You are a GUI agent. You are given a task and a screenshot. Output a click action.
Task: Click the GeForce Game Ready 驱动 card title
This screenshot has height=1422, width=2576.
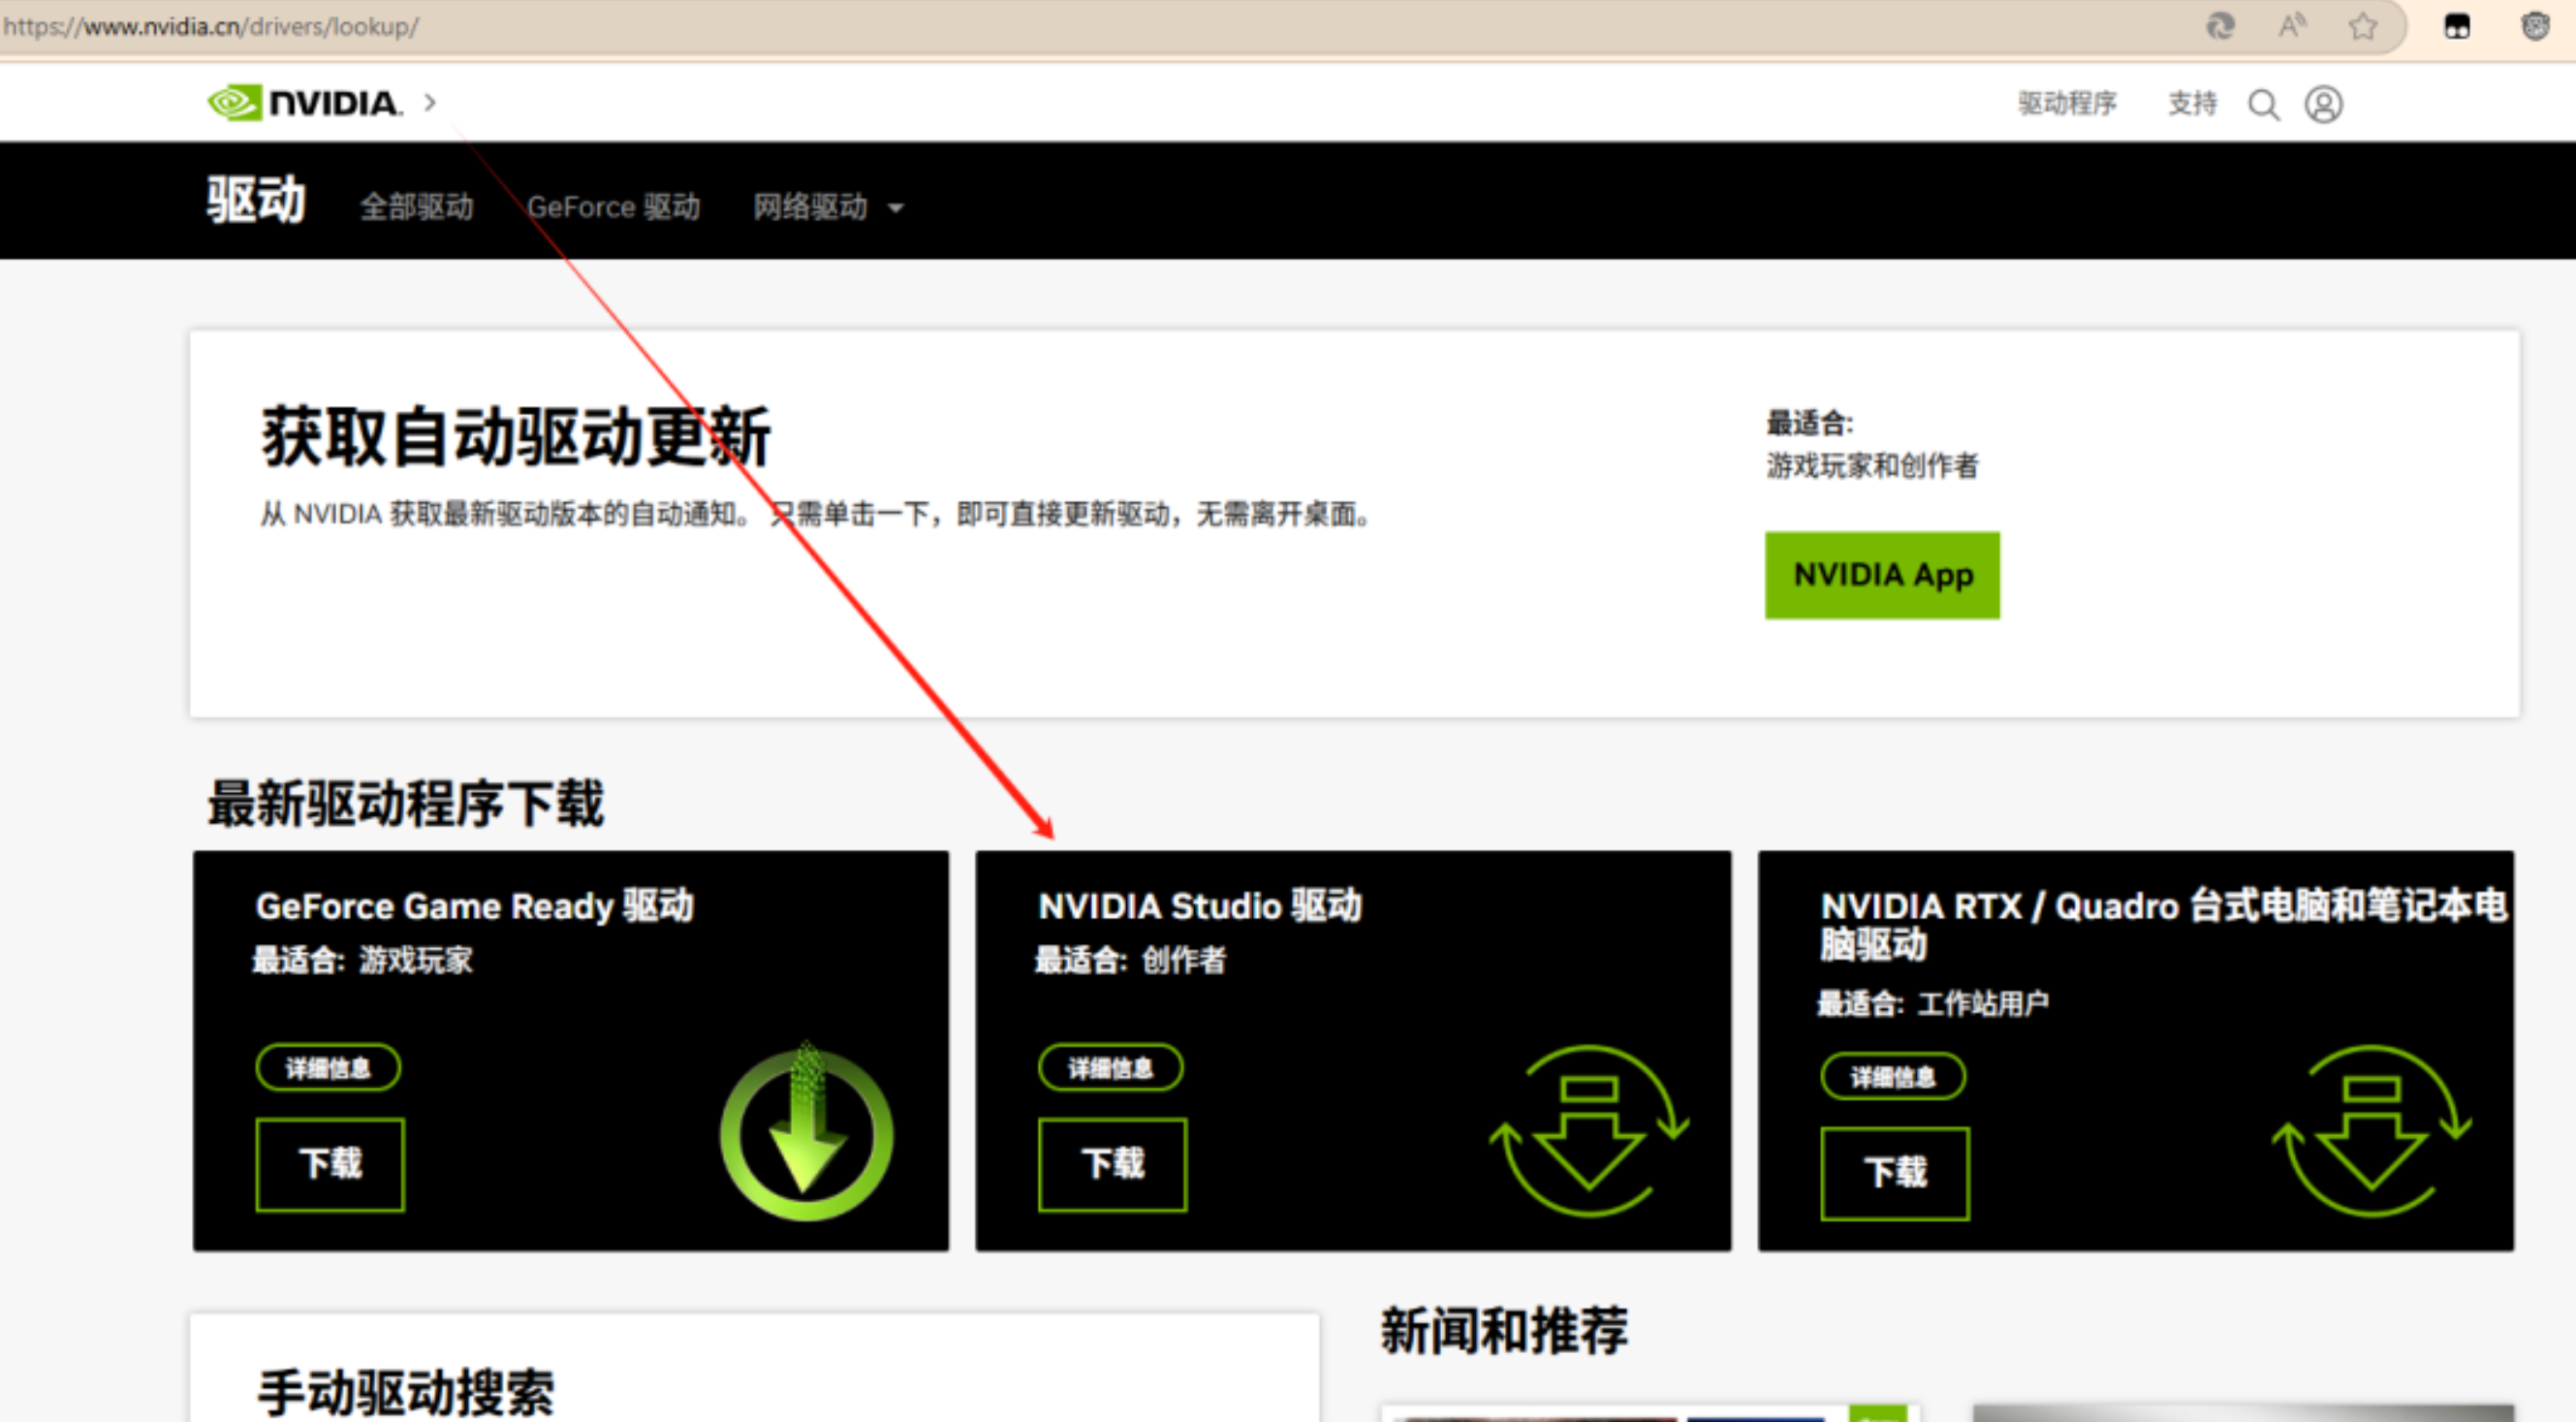[x=474, y=906]
